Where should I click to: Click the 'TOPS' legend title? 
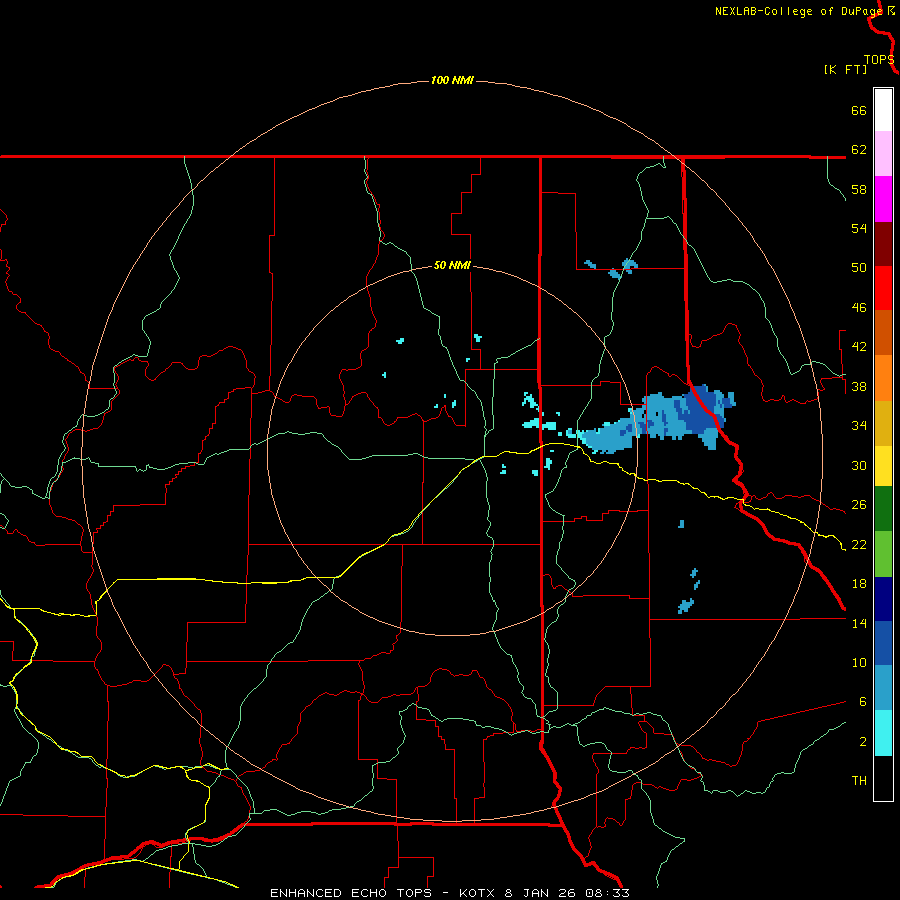coord(879,59)
